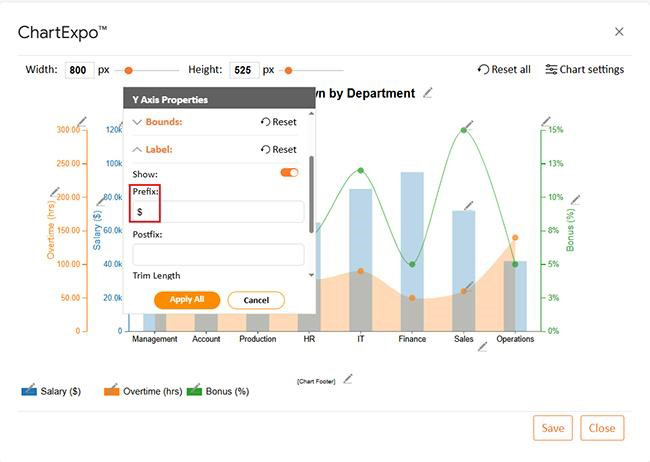The height and width of the screenshot is (462, 650).
Task: Edit the Salary ($) legend item icon
Action: pyautogui.click(x=29, y=390)
